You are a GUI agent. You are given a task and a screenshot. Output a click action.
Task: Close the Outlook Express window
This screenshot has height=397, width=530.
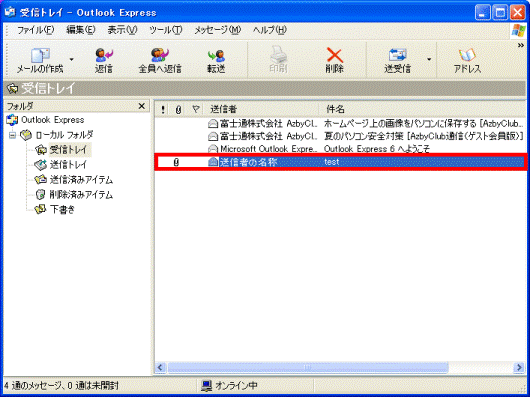coord(518,13)
